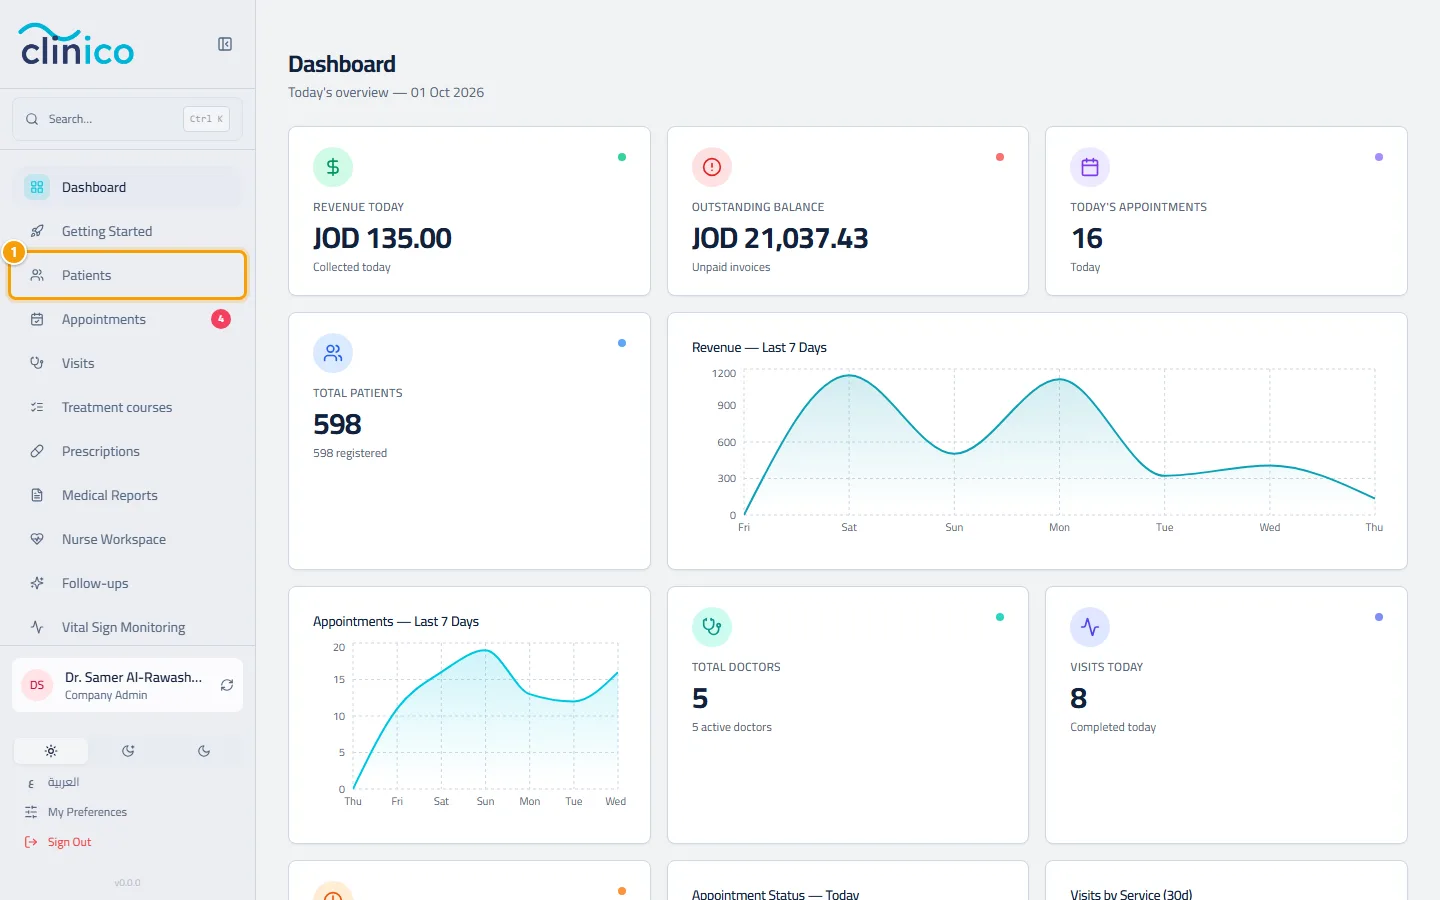The width and height of the screenshot is (1440, 900).
Task: Click the red Appointments notification badge
Action: pyautogui.click(x=221, y=319)
